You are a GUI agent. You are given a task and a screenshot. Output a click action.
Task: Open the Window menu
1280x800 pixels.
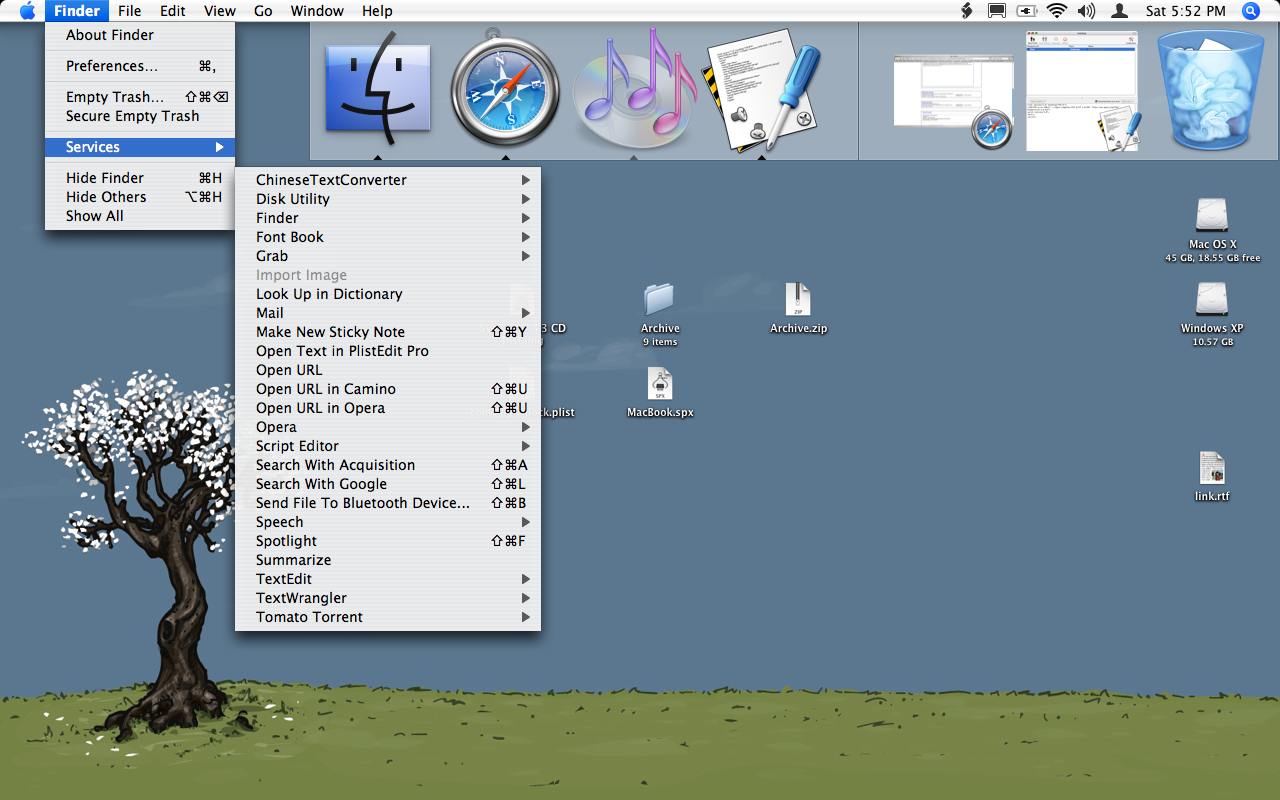point(317,11)
